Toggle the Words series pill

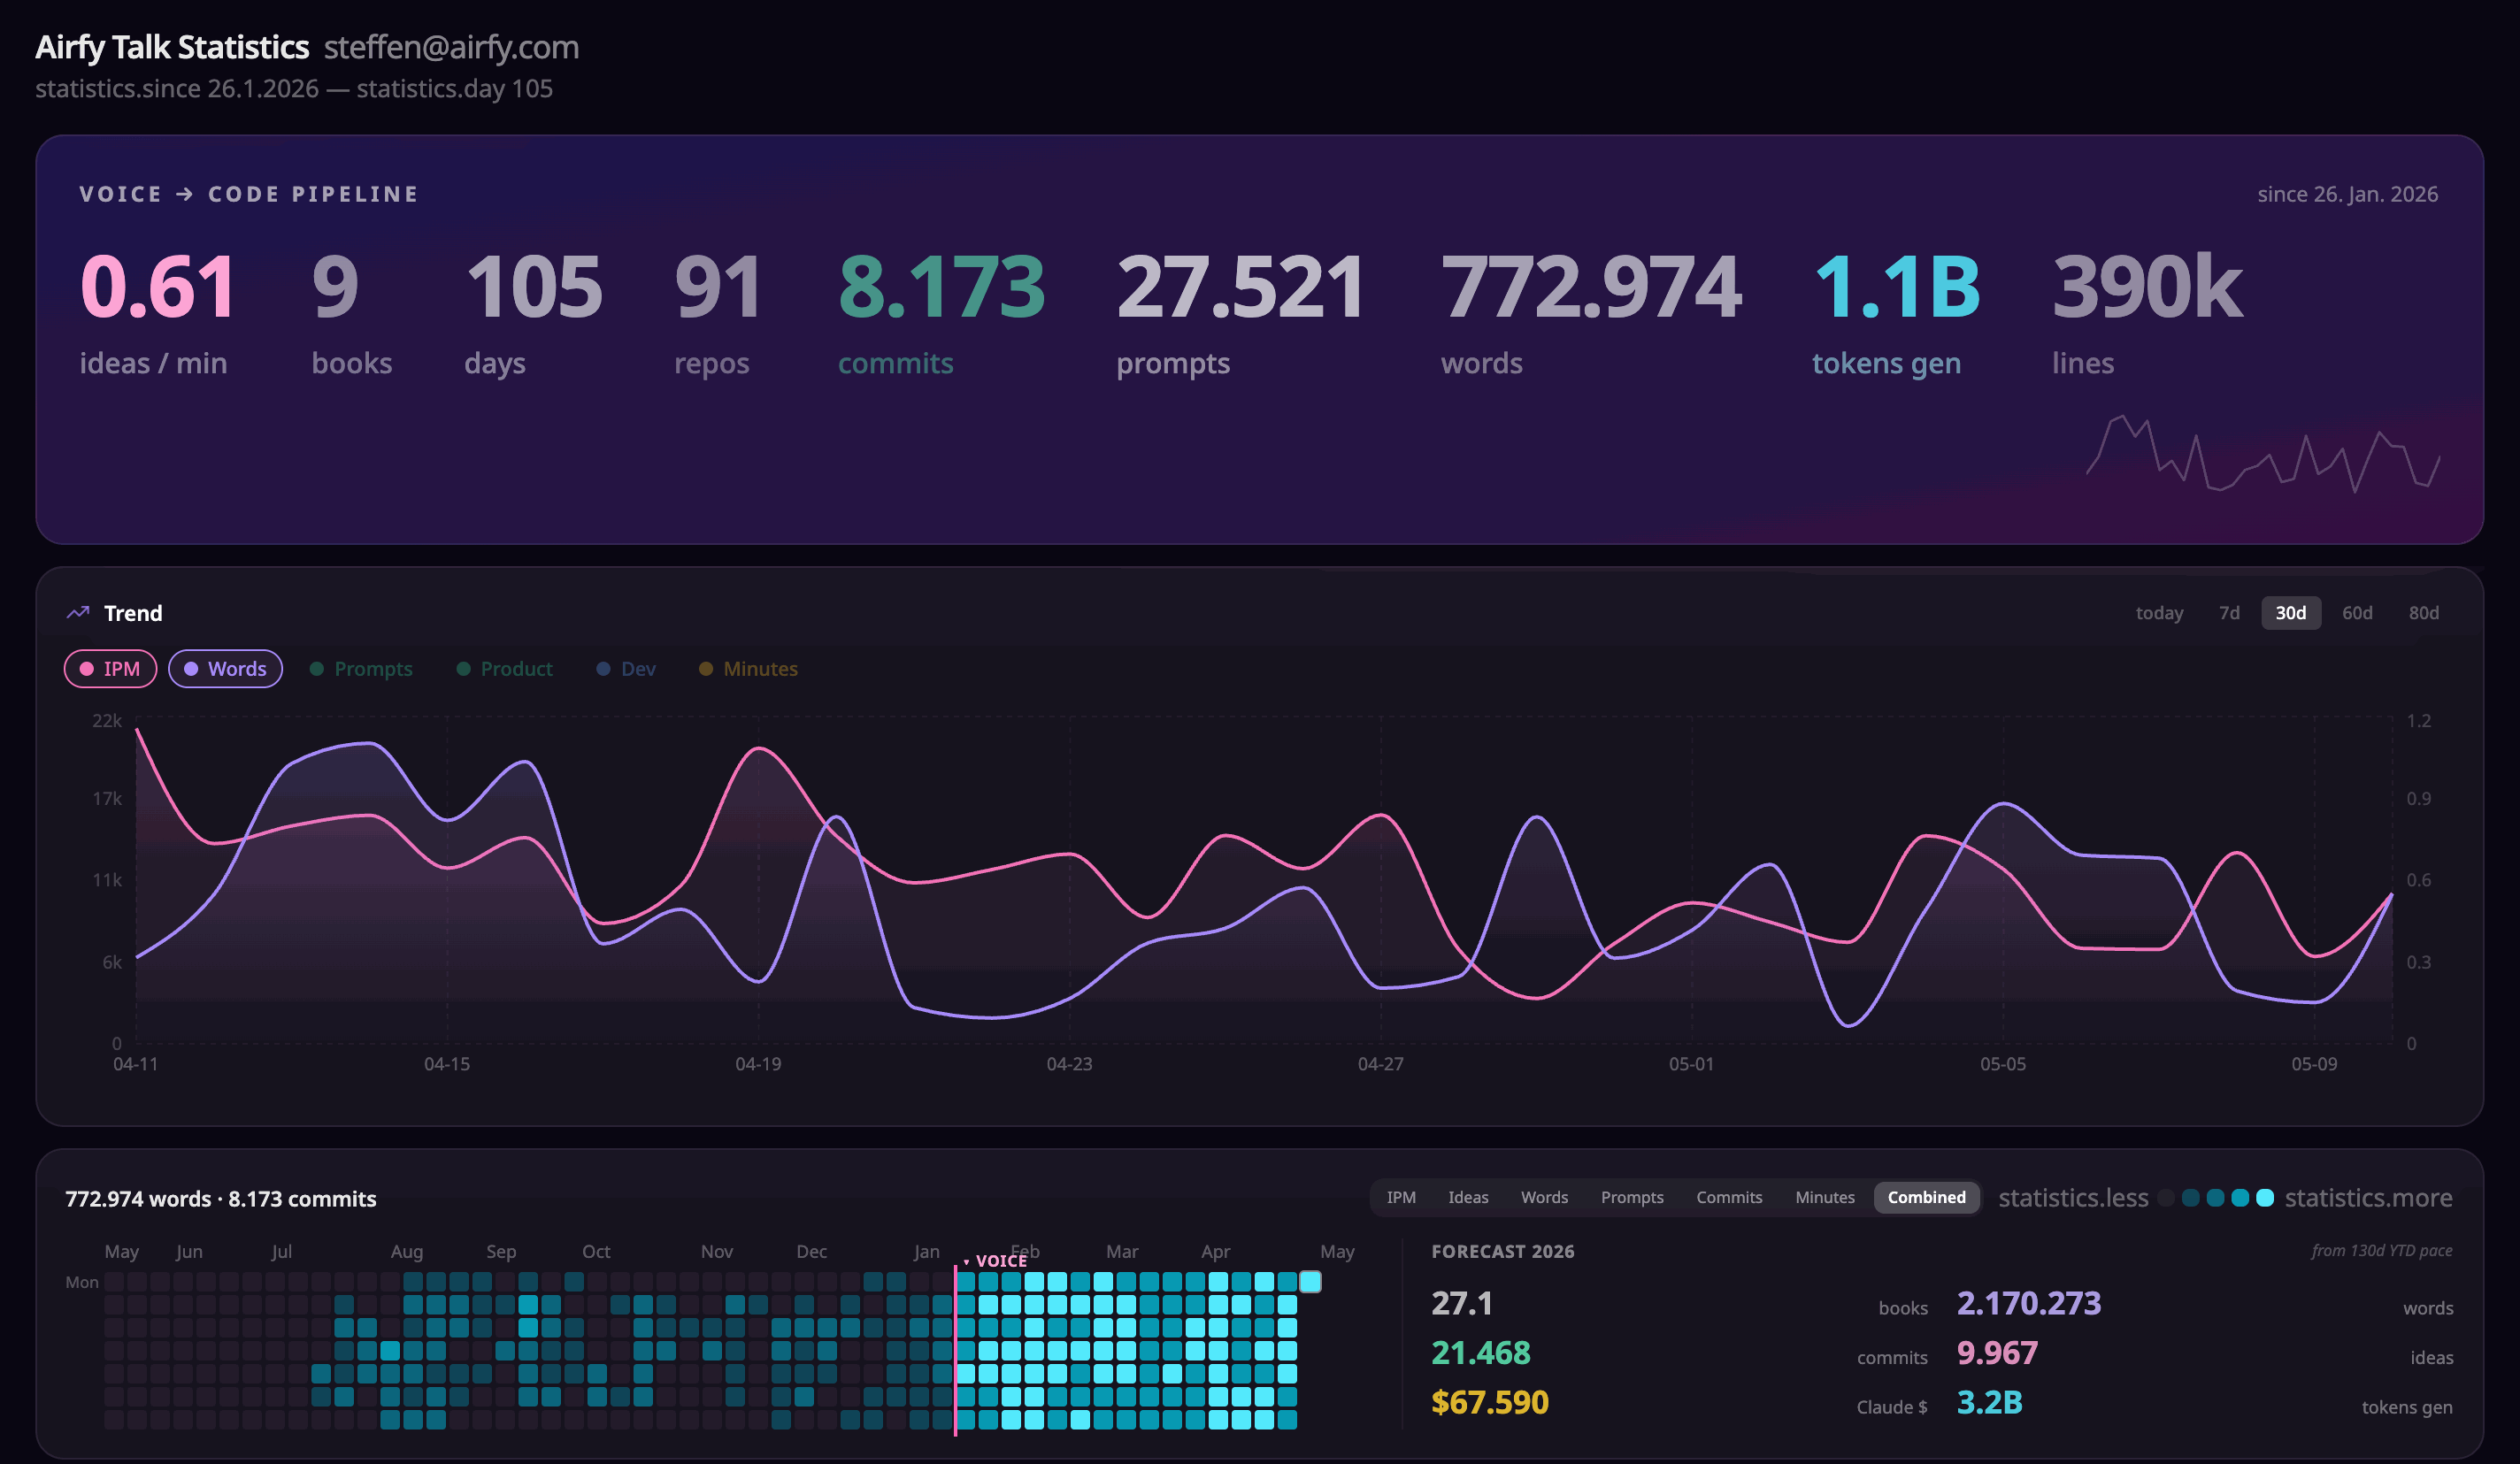225,669
